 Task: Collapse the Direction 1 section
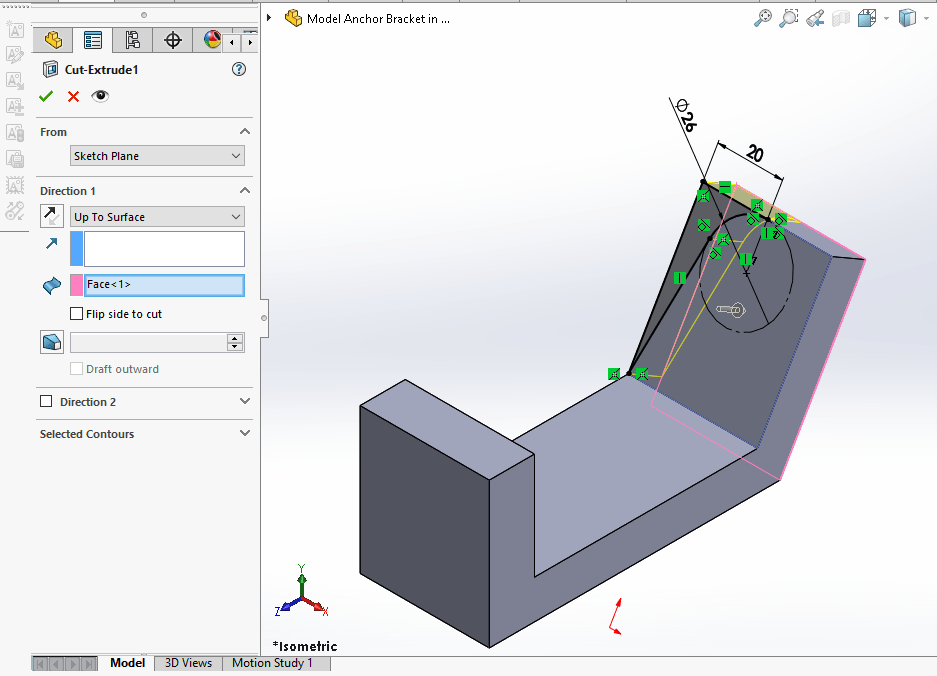click(x=245, y=190)
